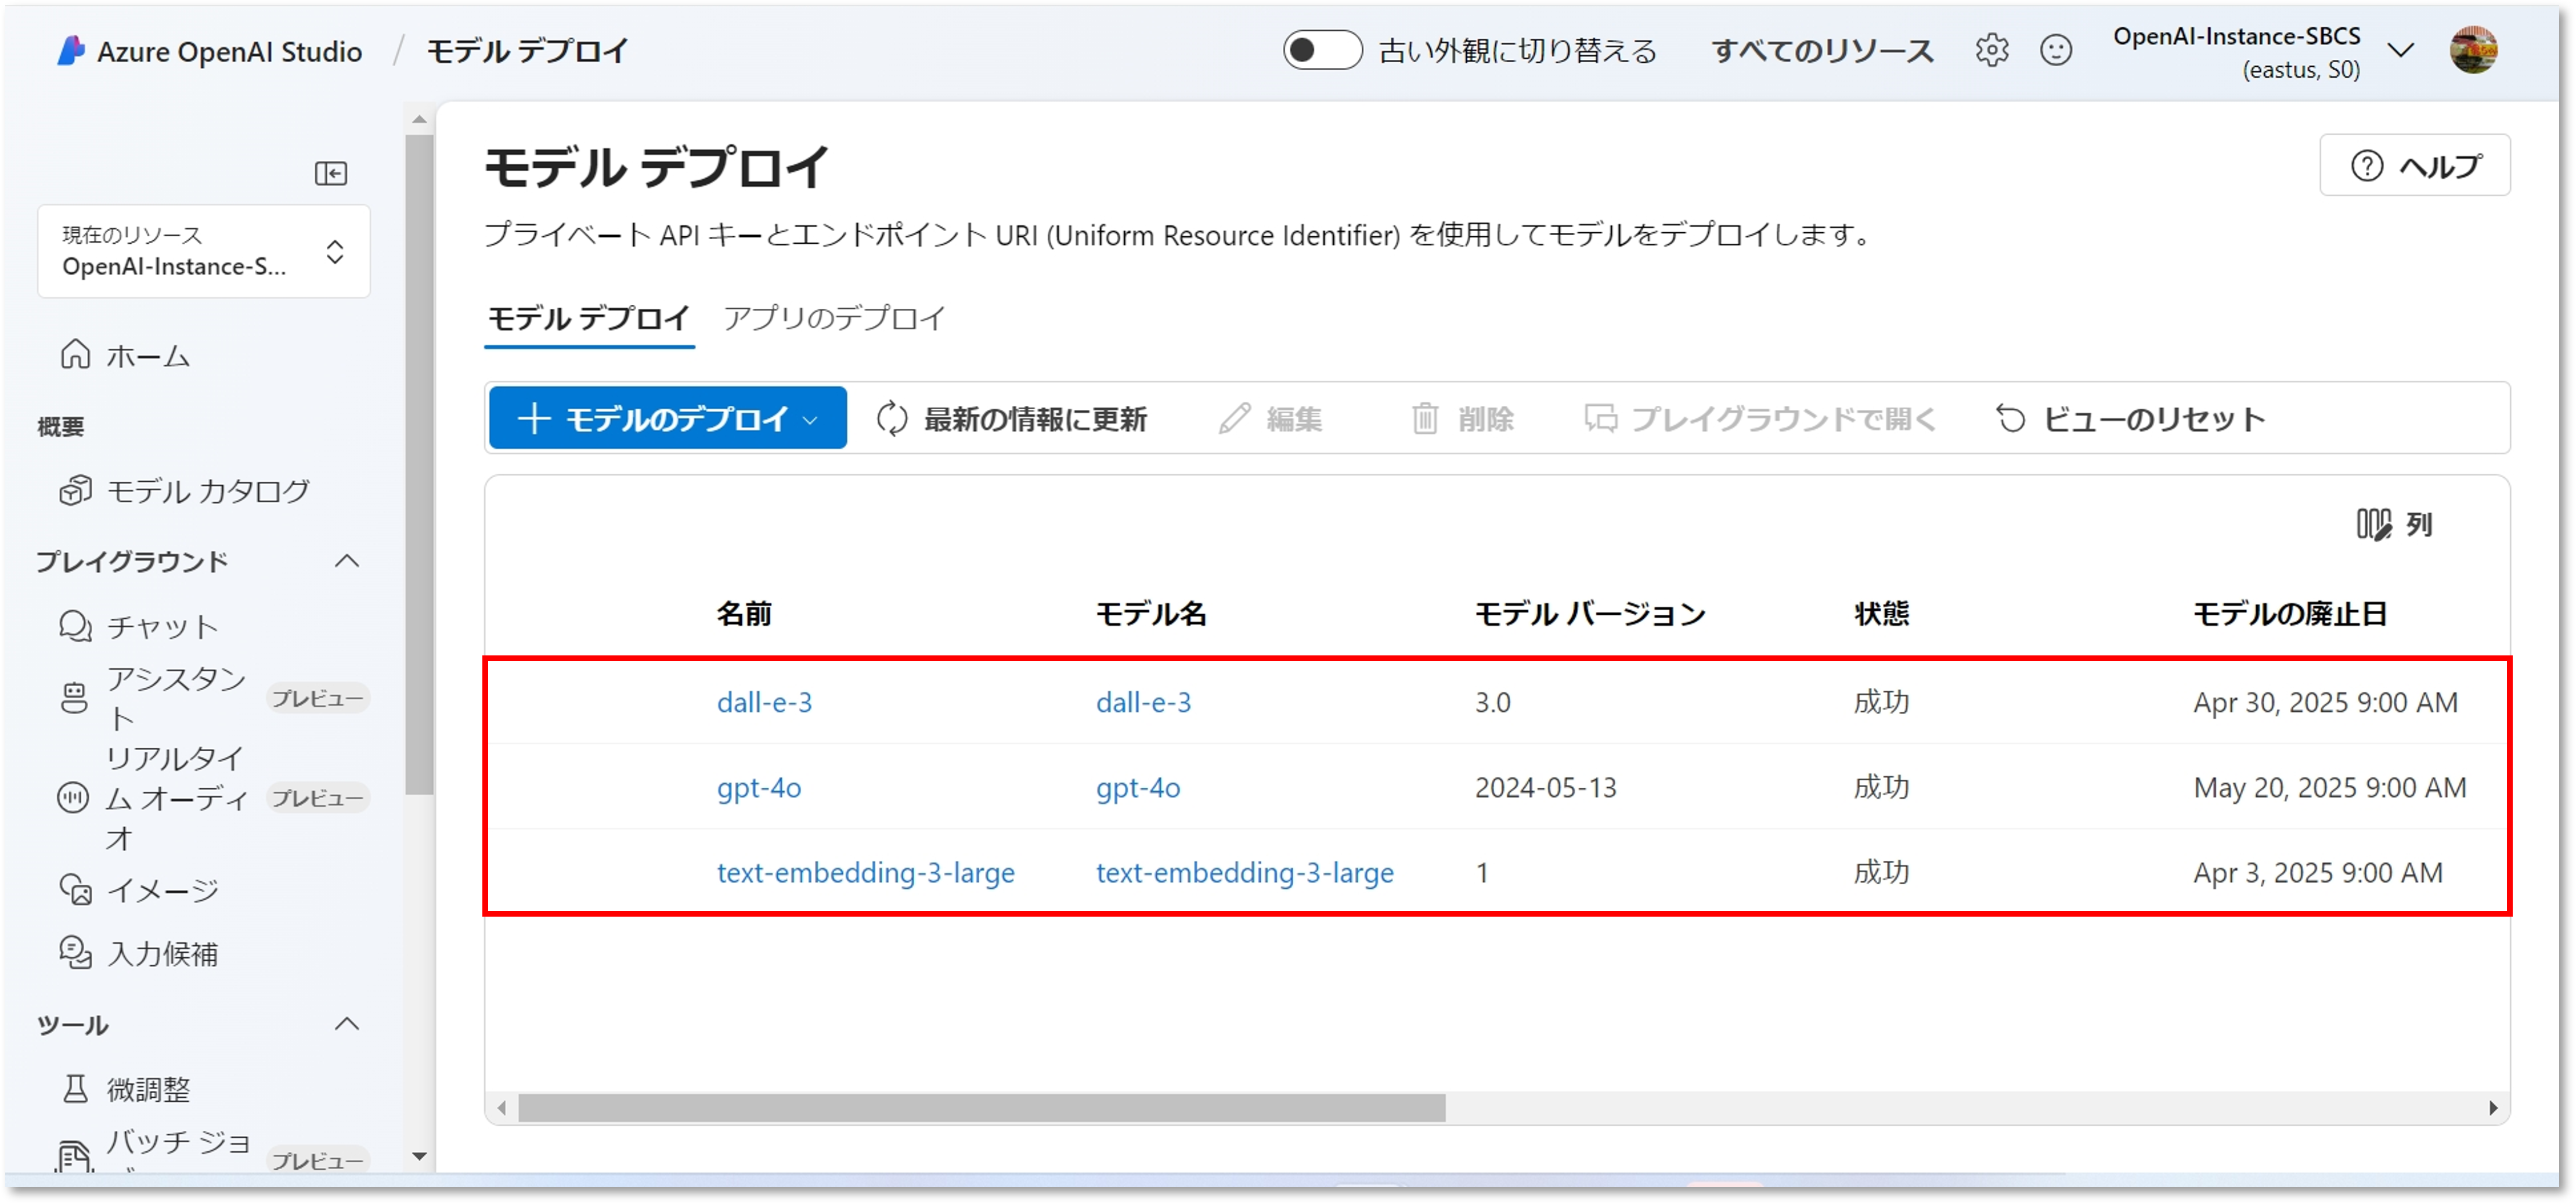This screenshot has width=2576, height=1204.
Task: Open gpt-4o model name link
Action: click(x=1137, y=788)
